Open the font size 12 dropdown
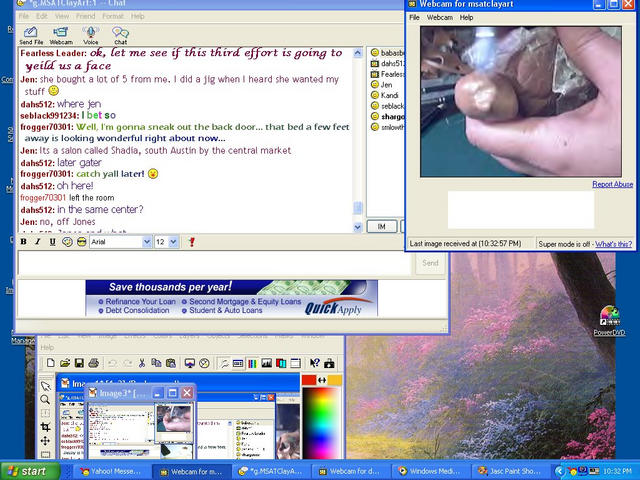This screenshot has height=480, width=640. pyautogui.click(x=173, y=242)
